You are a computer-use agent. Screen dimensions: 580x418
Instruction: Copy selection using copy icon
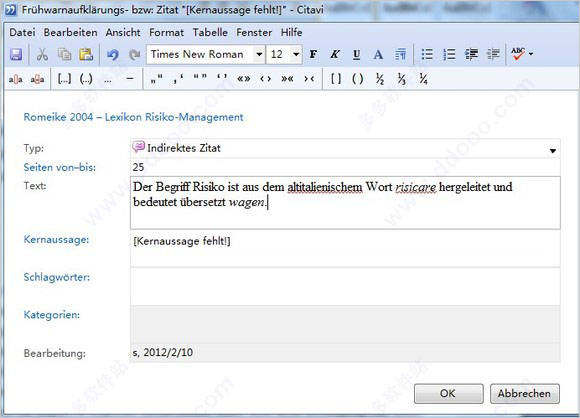[64, 54]
